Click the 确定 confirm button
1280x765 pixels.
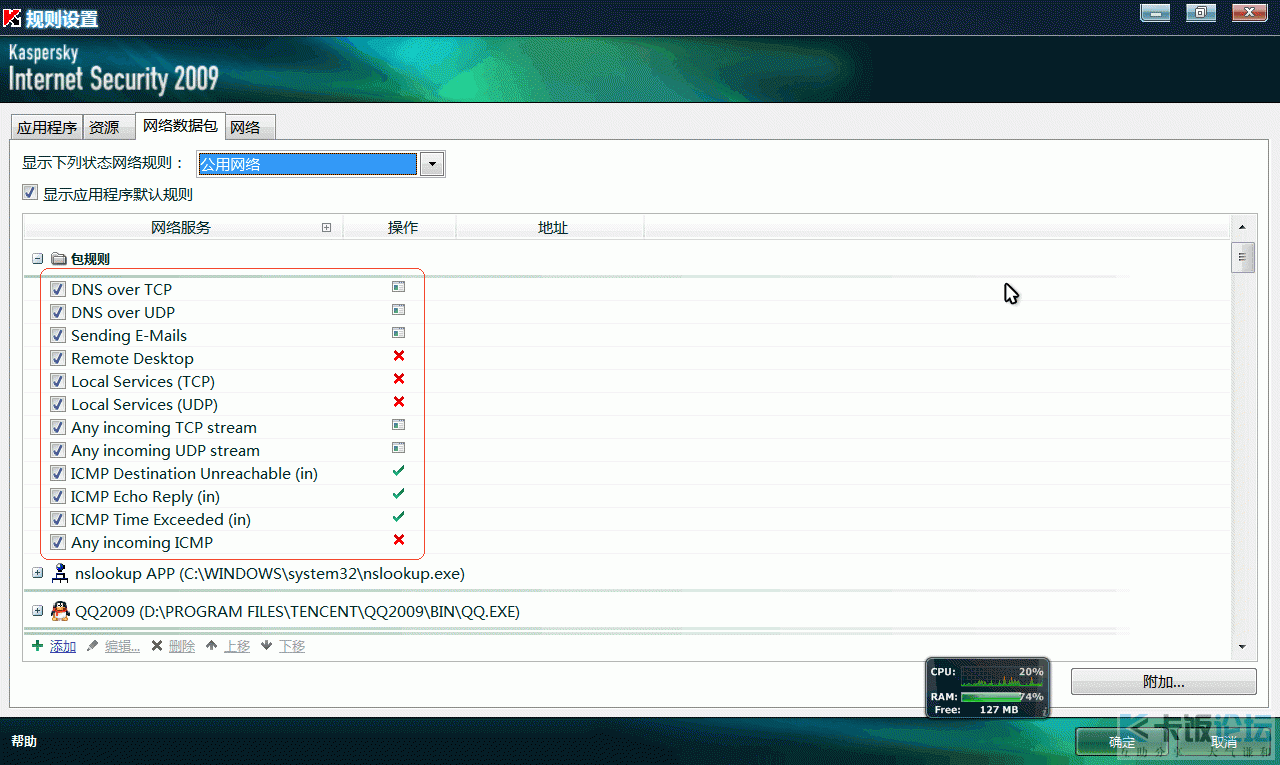pyautogui.click(x=1122, y=742)
